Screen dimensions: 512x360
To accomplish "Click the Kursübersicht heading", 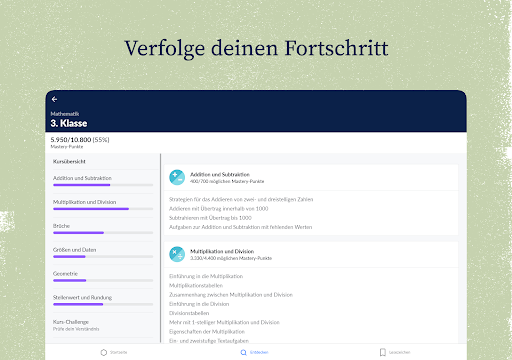I will pyautogui.click(x=69, y=162).
